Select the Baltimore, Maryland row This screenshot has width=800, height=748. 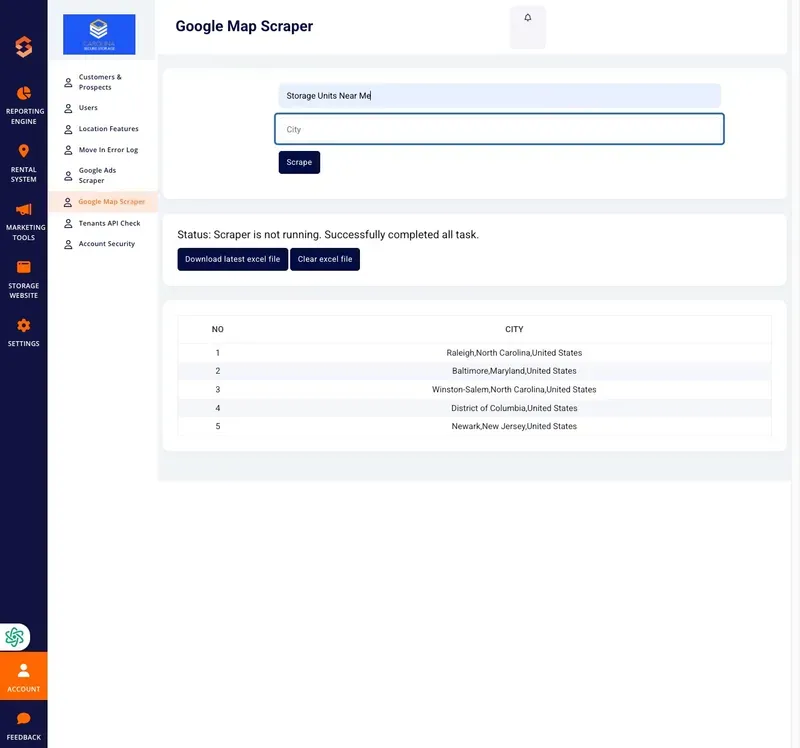point(474,371)
